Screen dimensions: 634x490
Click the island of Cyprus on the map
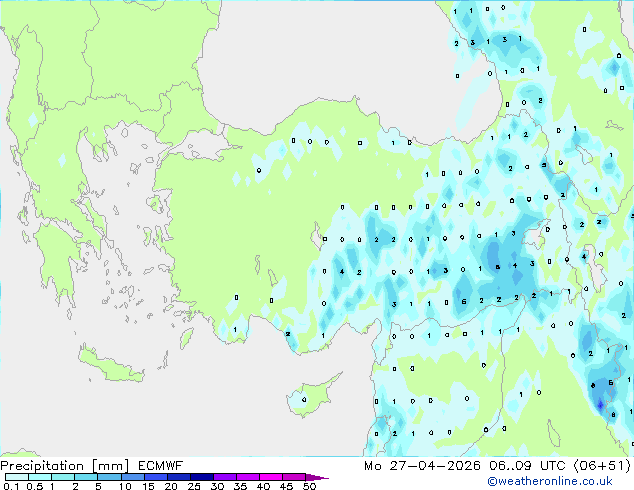pyautogui.click(x=311, y=396)
